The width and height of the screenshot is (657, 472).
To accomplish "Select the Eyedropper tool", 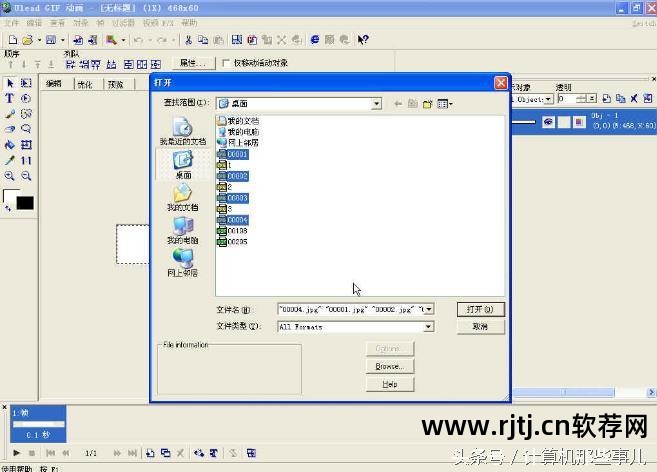I will coord(10,161).
